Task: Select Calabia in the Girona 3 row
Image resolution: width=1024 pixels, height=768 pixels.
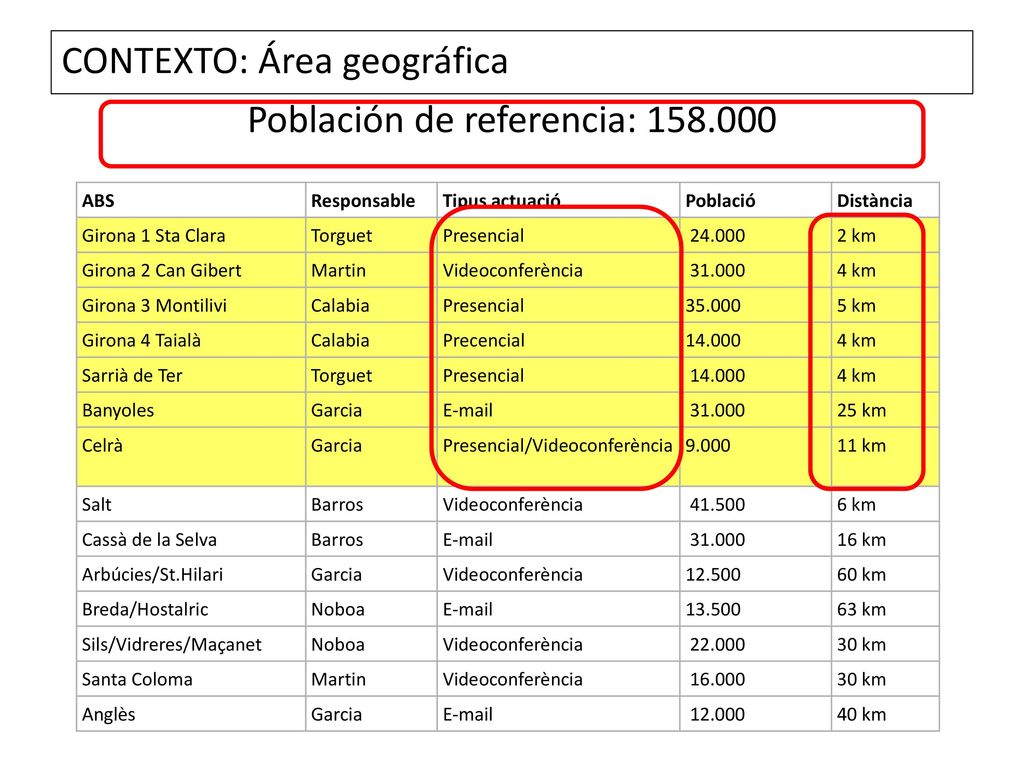Action: pyautogui.click(x=340, y=306)
